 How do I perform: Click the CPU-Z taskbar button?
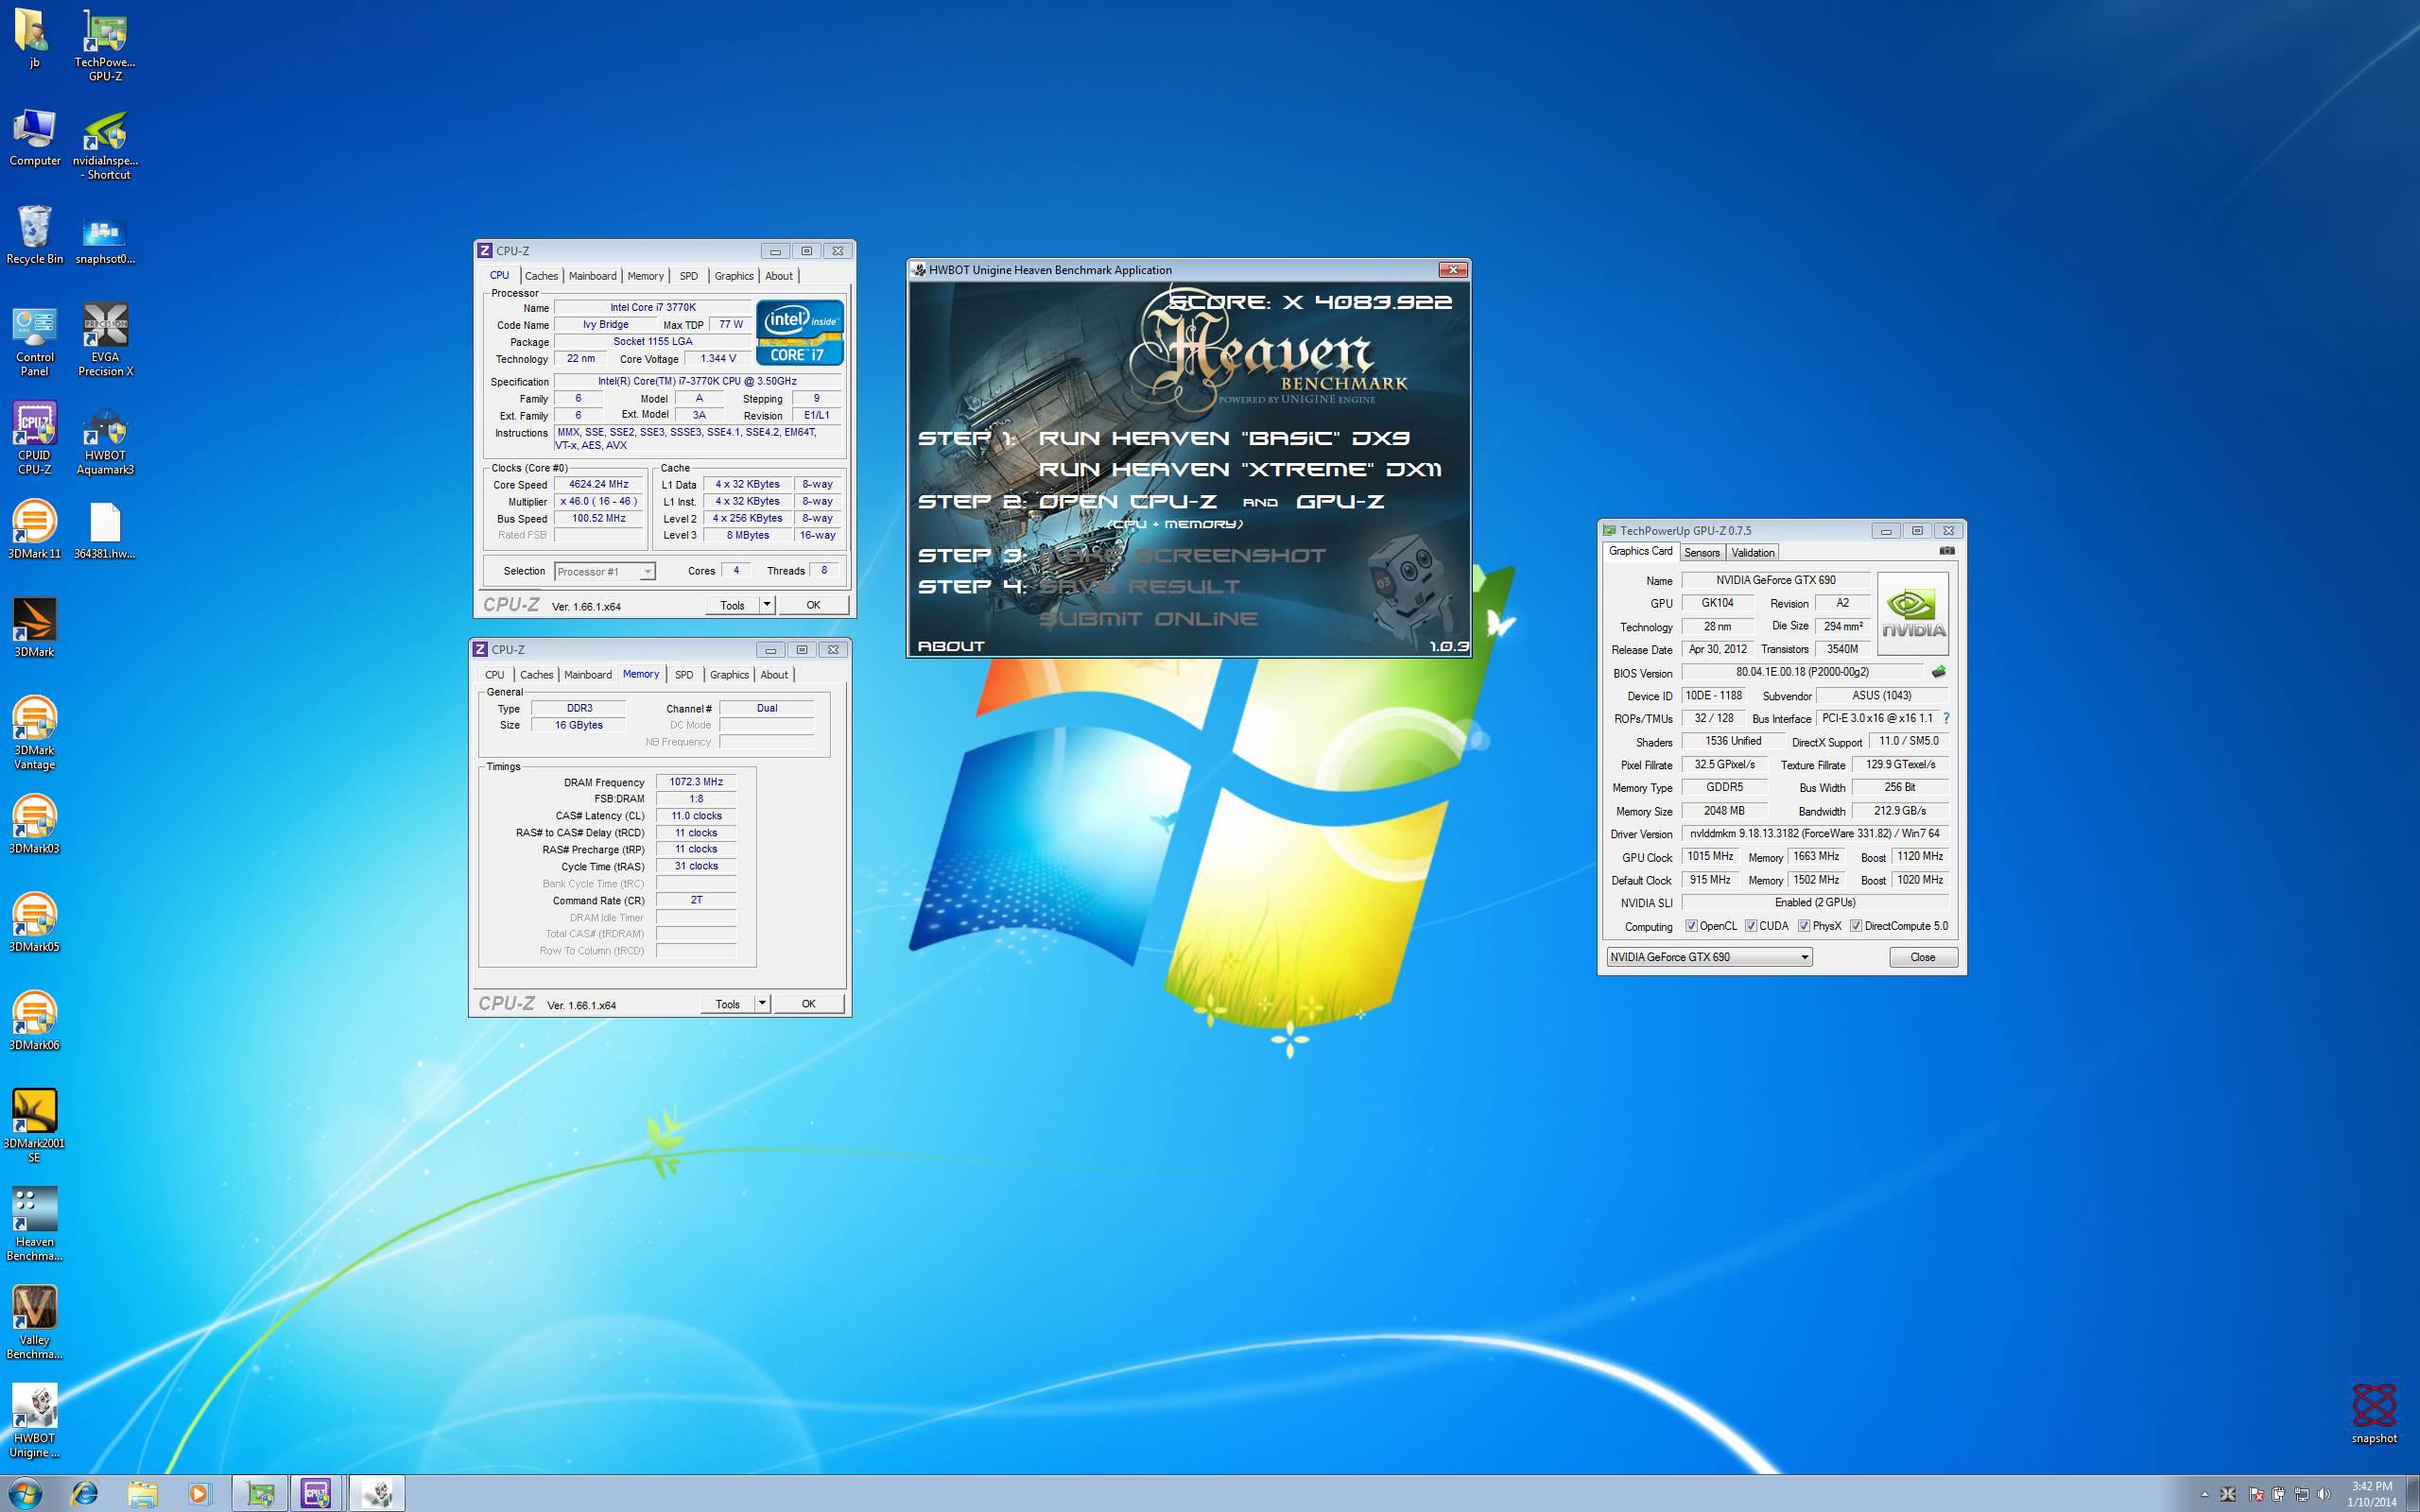pos(316,1494)
